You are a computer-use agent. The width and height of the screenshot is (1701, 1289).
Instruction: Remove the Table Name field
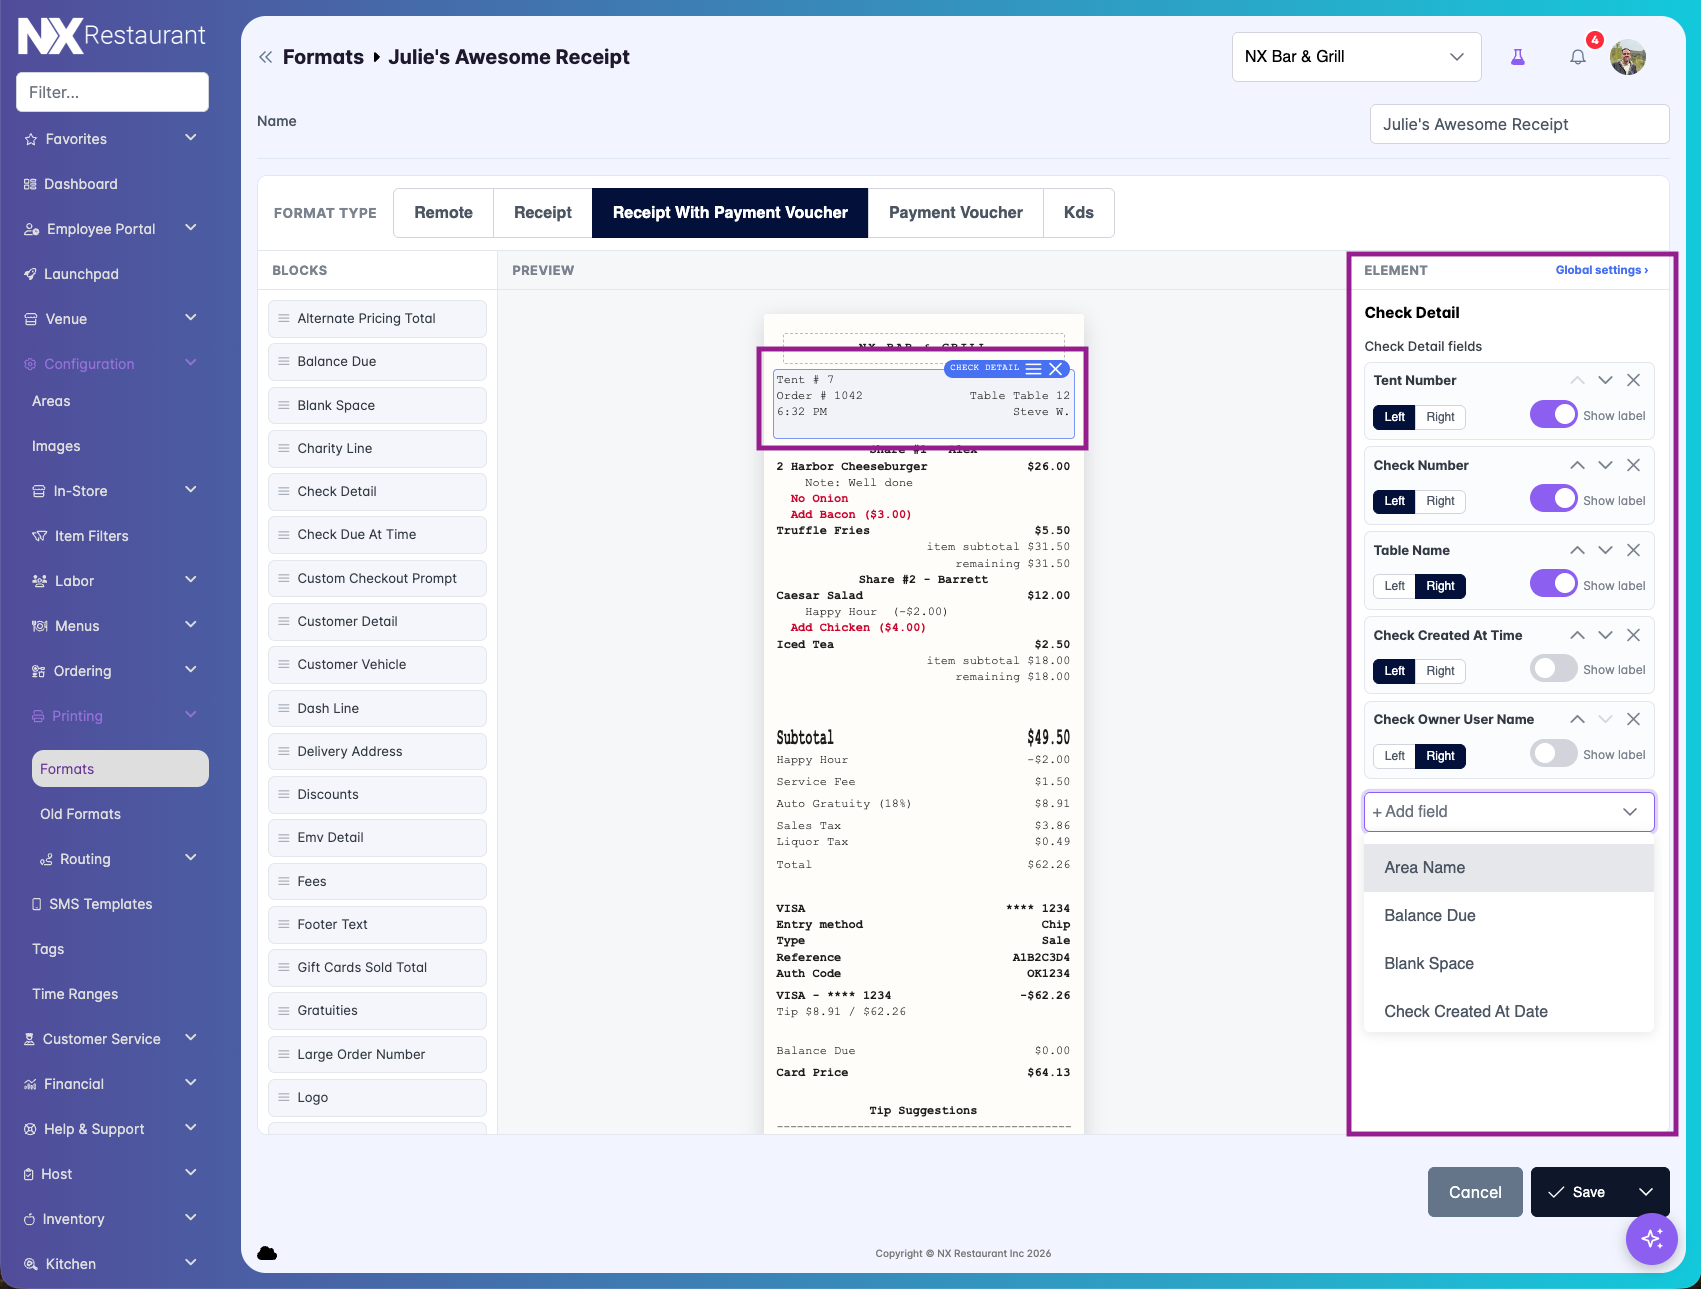(1633, 550)
